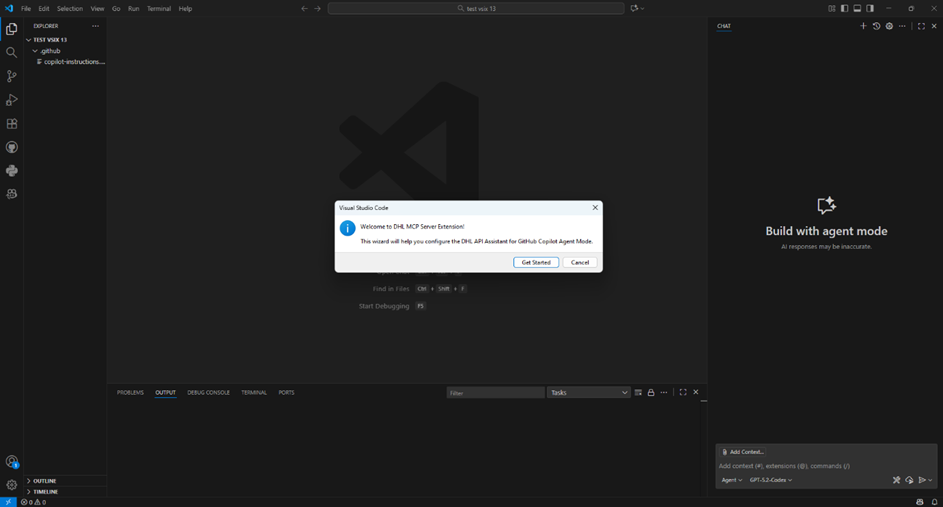Open the Terminal menu
943x507 pixels.
click(x=159, y=9)
